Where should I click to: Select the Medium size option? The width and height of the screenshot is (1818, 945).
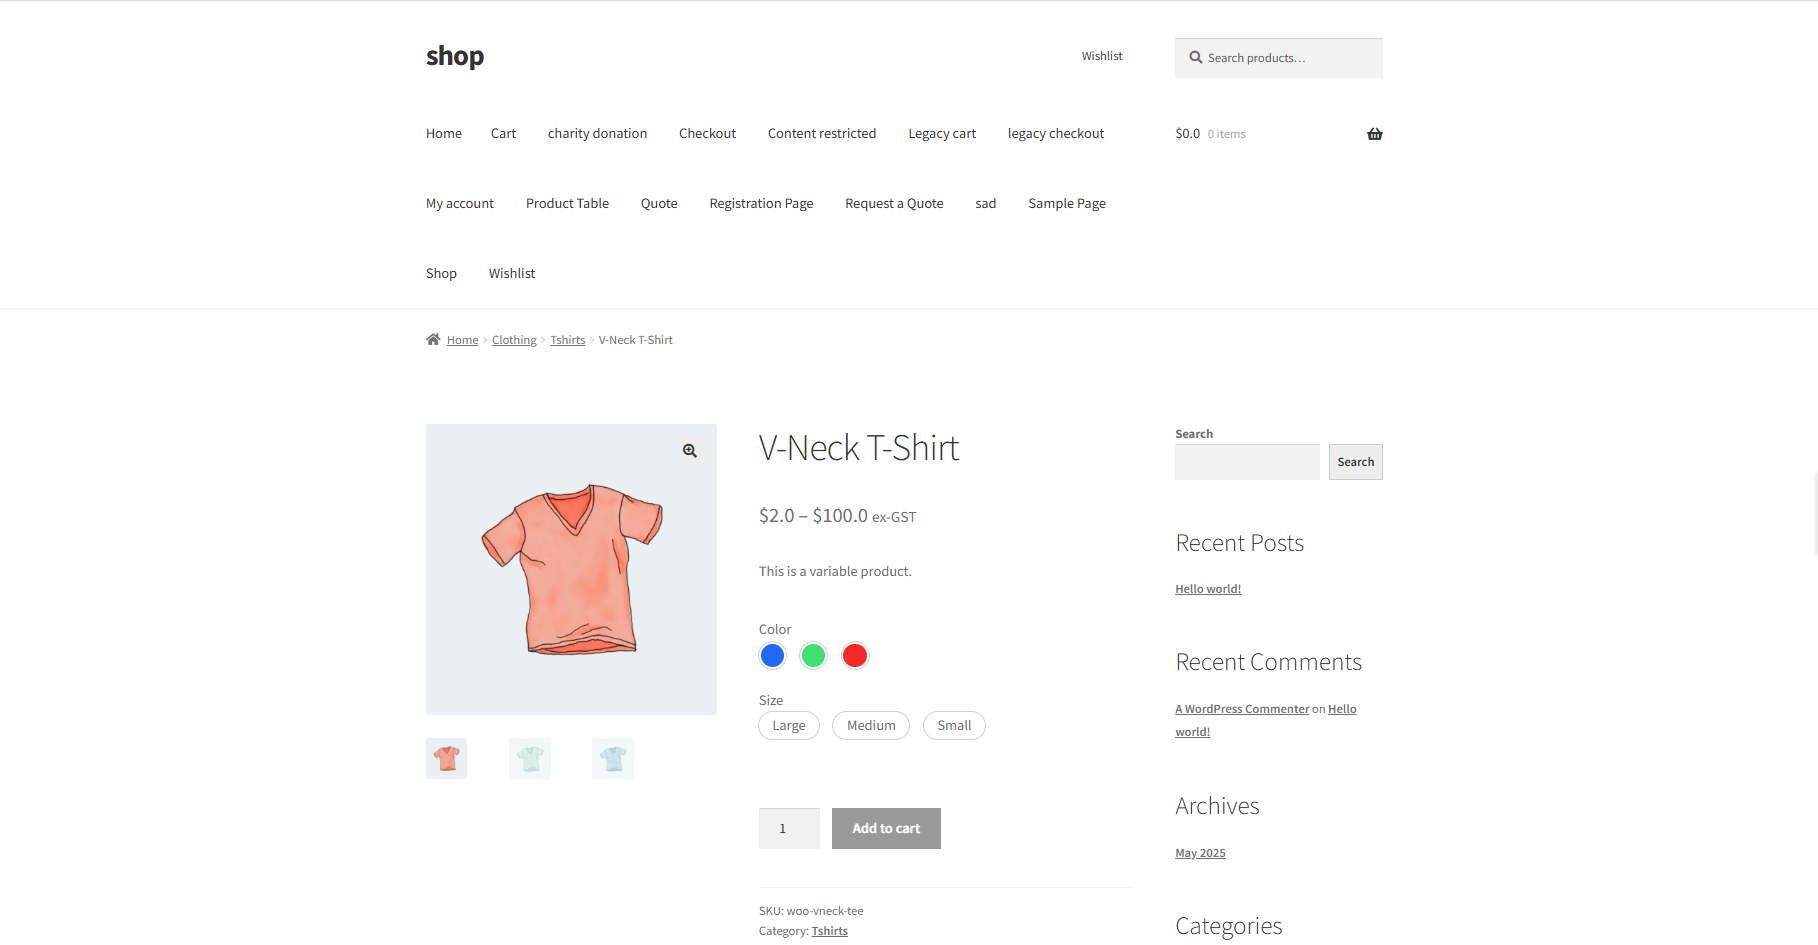point(870,726)
